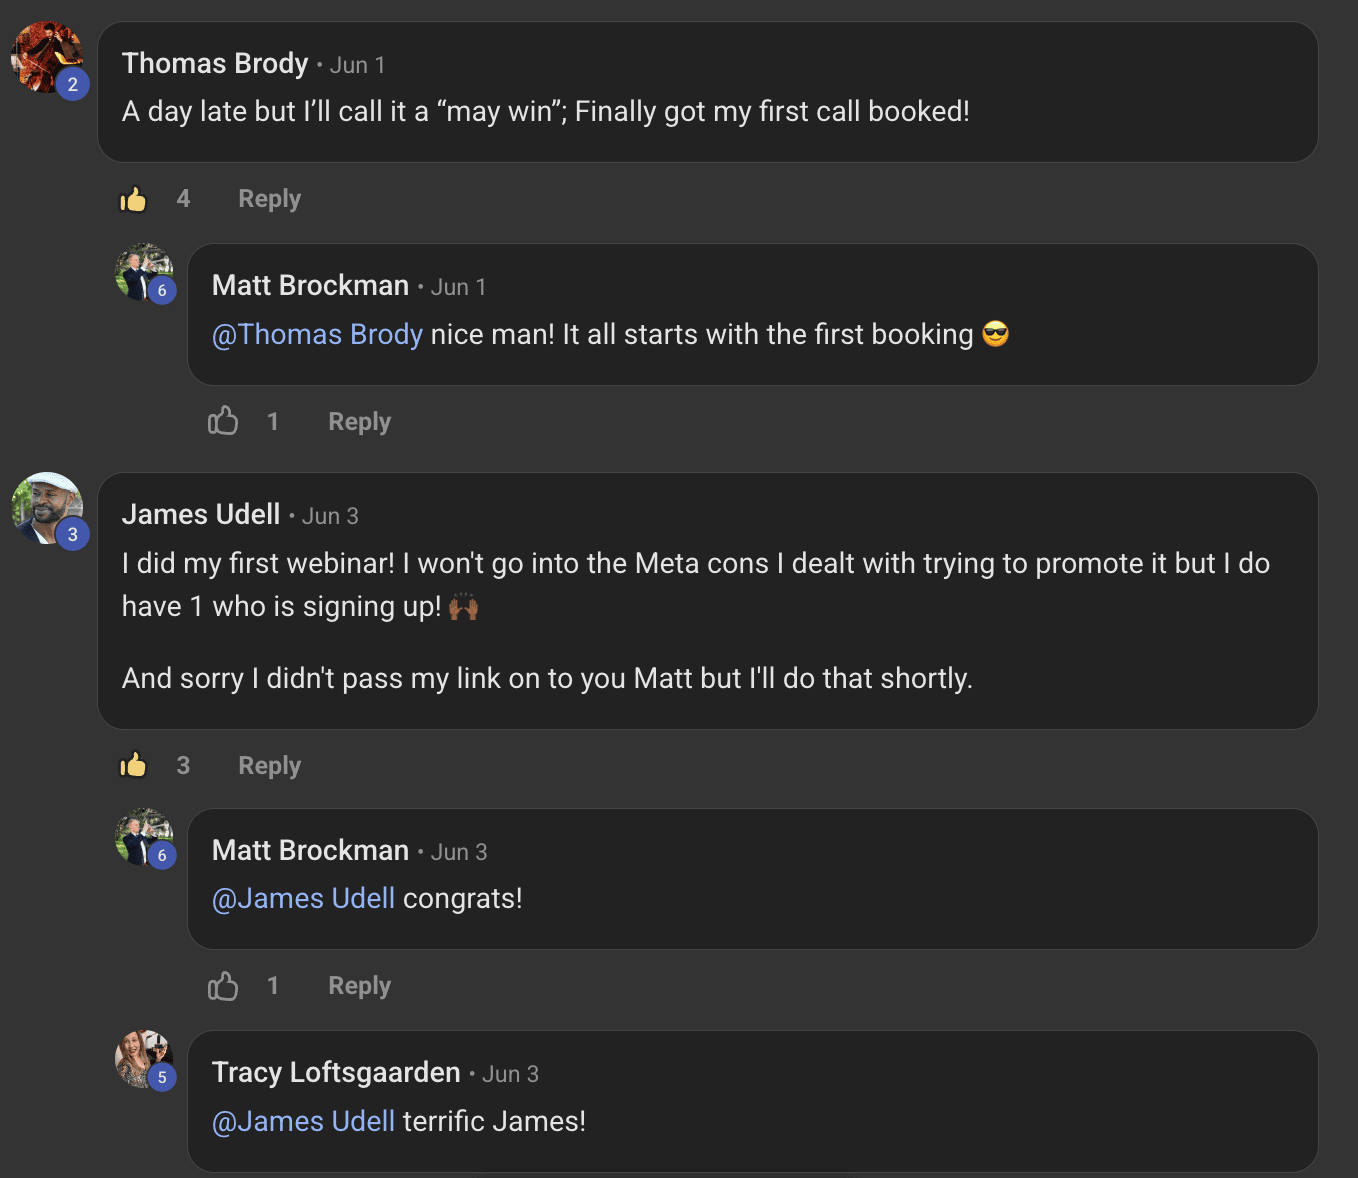Click Matt Brockman's avatar on Jun 1 reply
The height and width of the screenshot is (1178, 1358).
(144, 272)
